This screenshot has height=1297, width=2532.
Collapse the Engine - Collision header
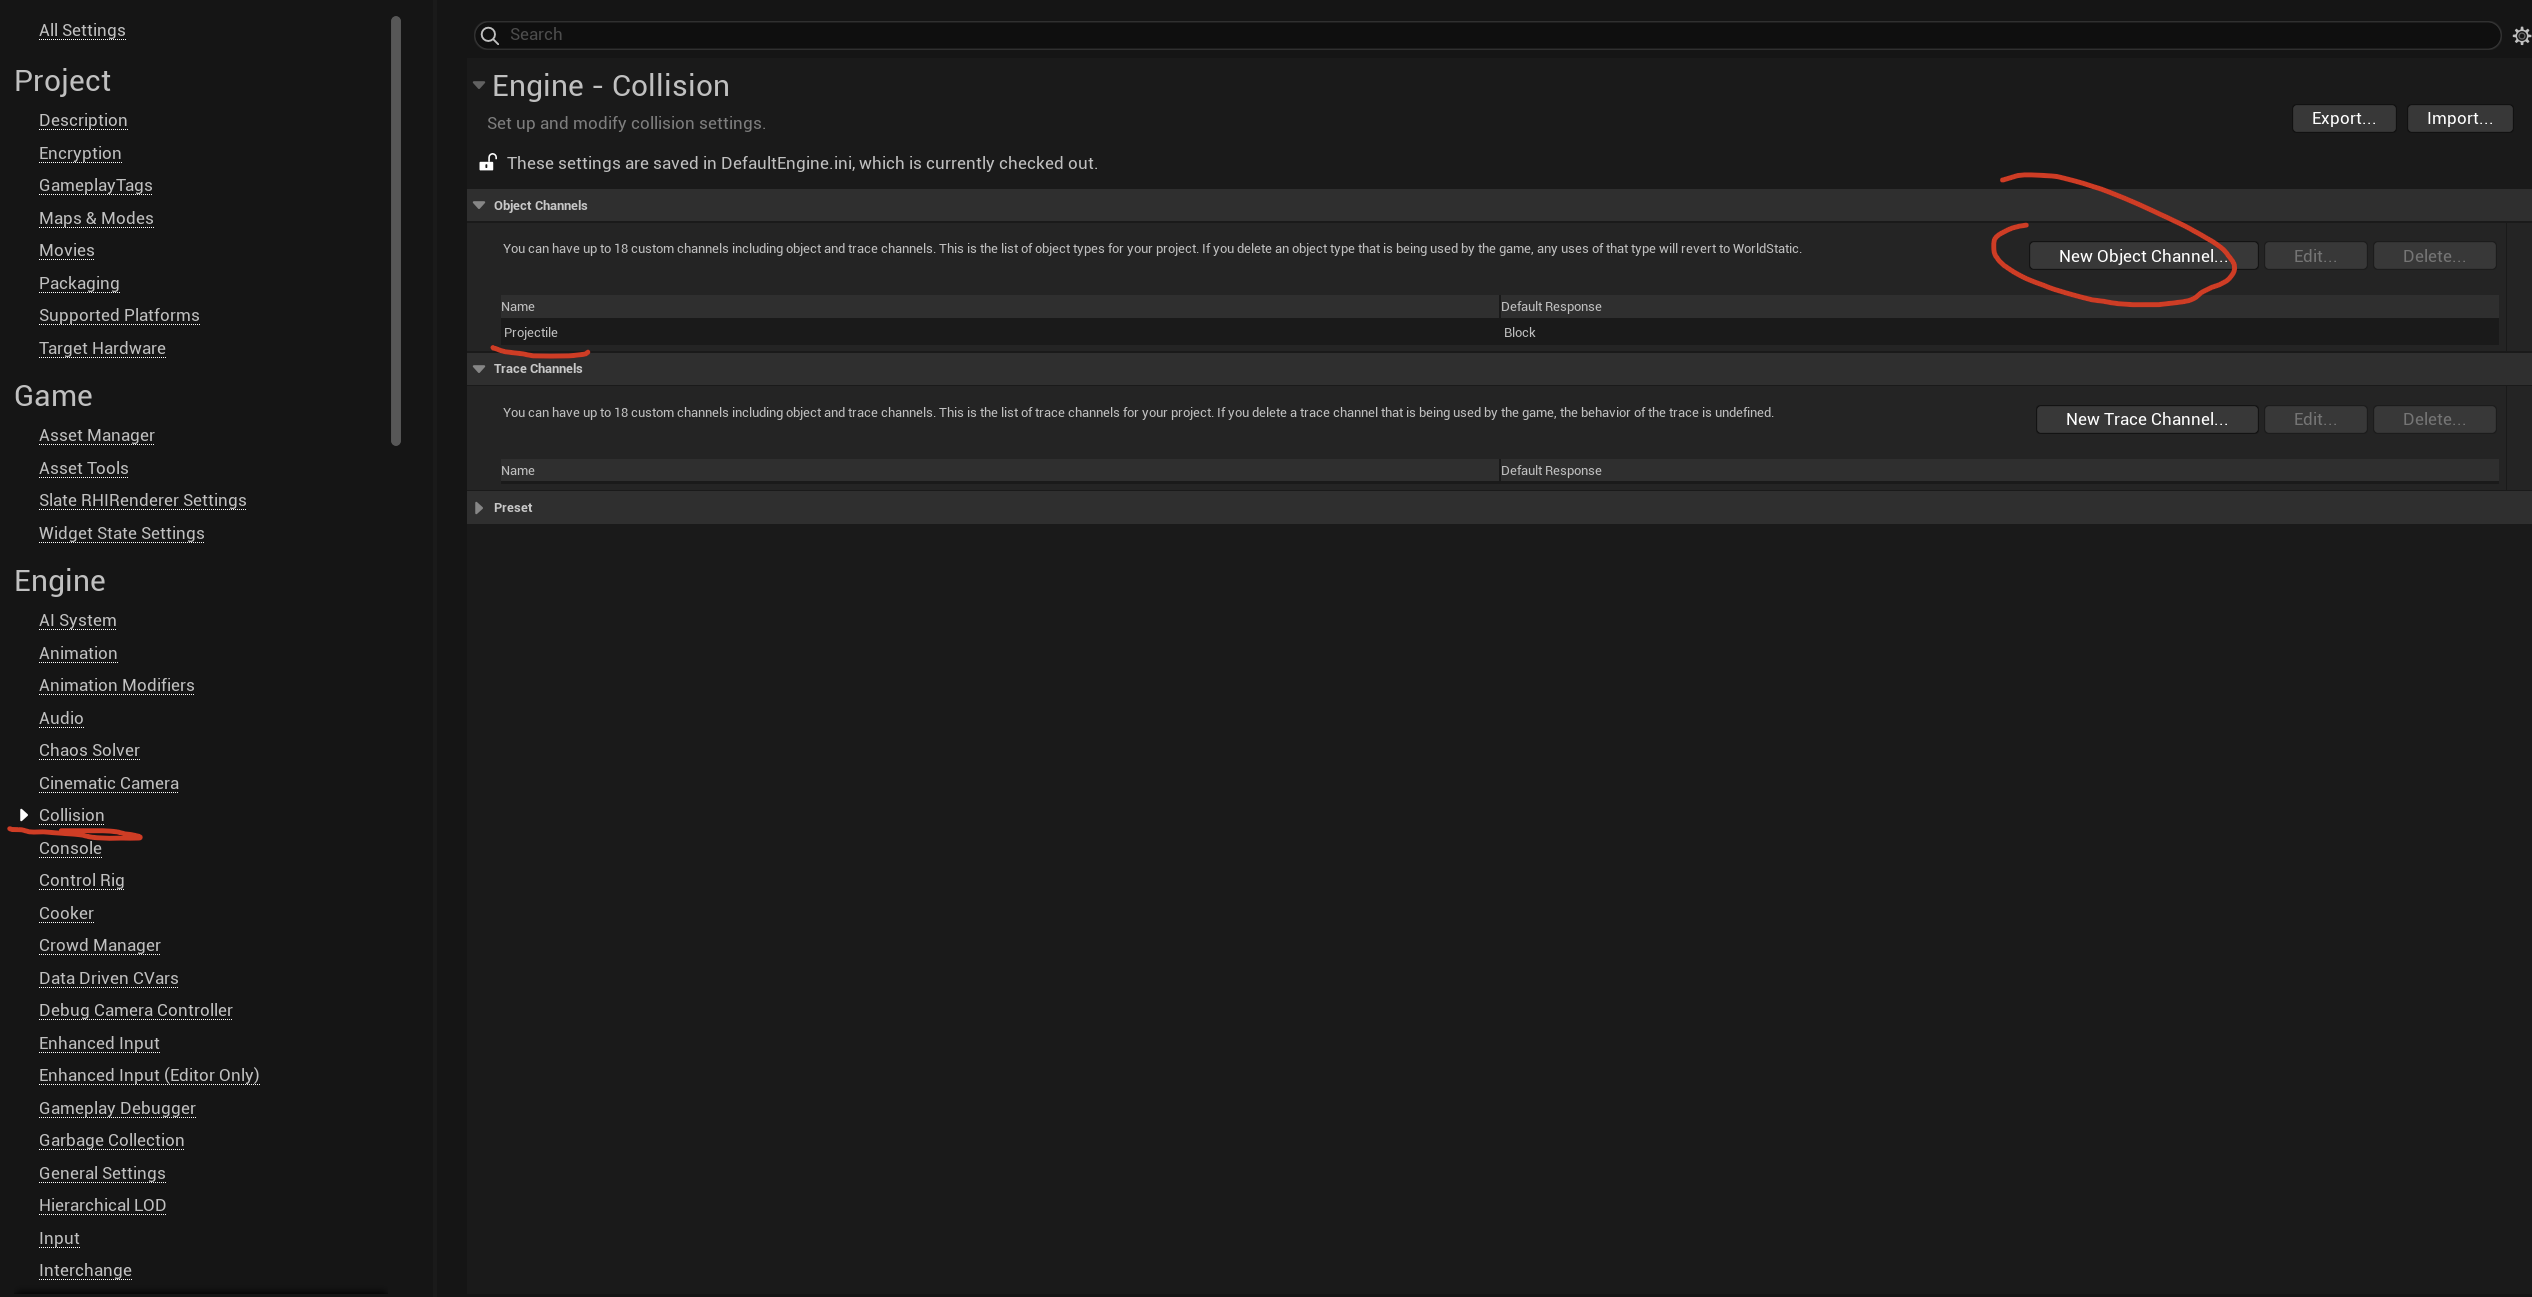tap(479, 86)
